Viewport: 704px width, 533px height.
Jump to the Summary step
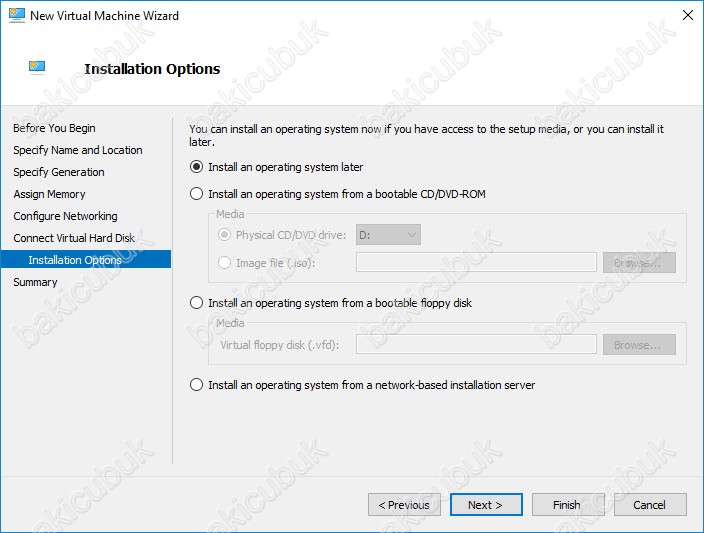point(35,282)
